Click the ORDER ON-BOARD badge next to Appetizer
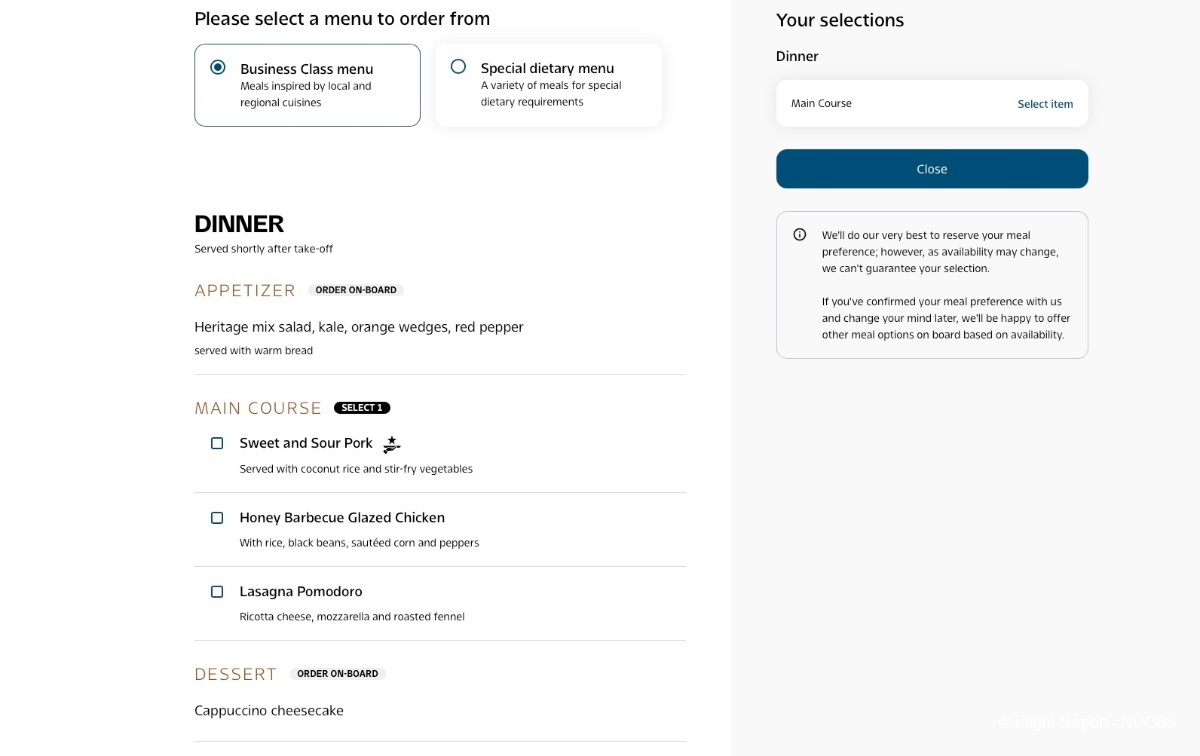This screenshot has height=756, width=1200. click(356, 290)
